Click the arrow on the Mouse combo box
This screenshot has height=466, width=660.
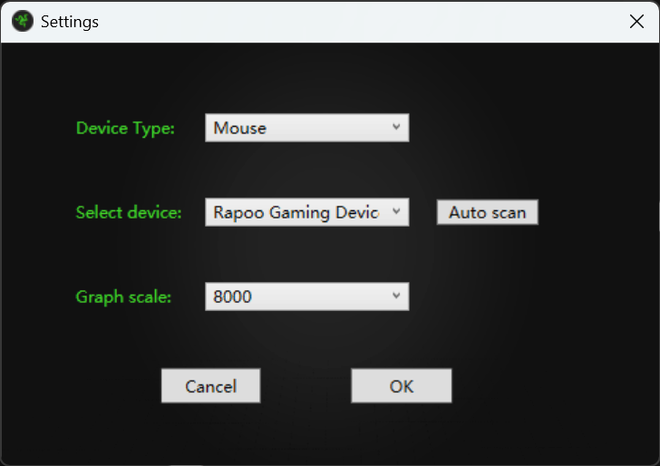pyautogui.click(x=396, y=128)
